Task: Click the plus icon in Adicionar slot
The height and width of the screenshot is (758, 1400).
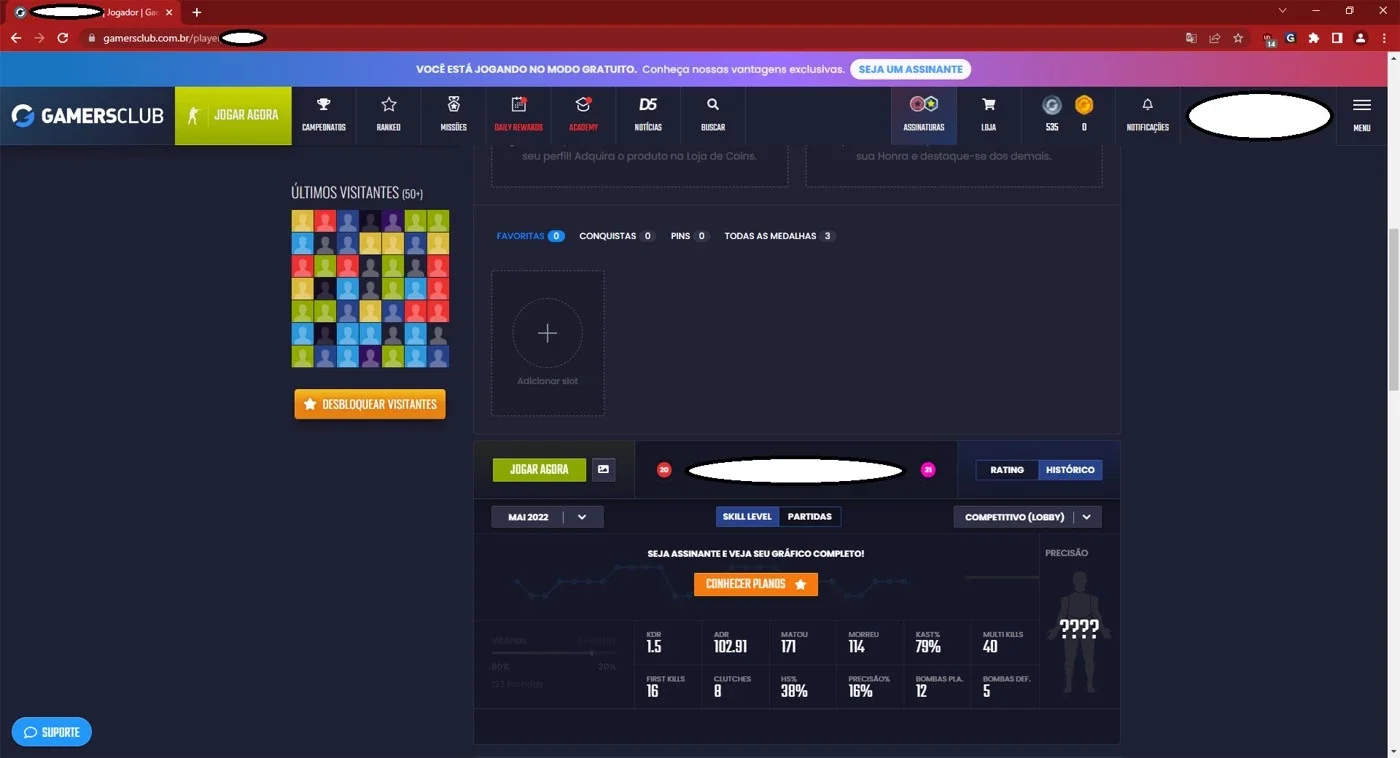Action: (547, 334)
